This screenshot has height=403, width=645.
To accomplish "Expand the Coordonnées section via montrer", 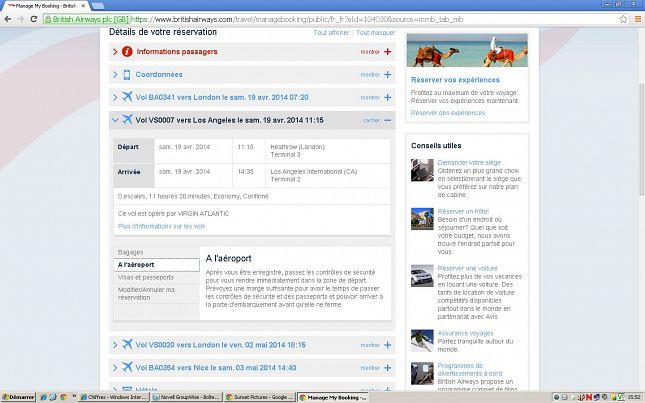I will click(x=370, y=74).
